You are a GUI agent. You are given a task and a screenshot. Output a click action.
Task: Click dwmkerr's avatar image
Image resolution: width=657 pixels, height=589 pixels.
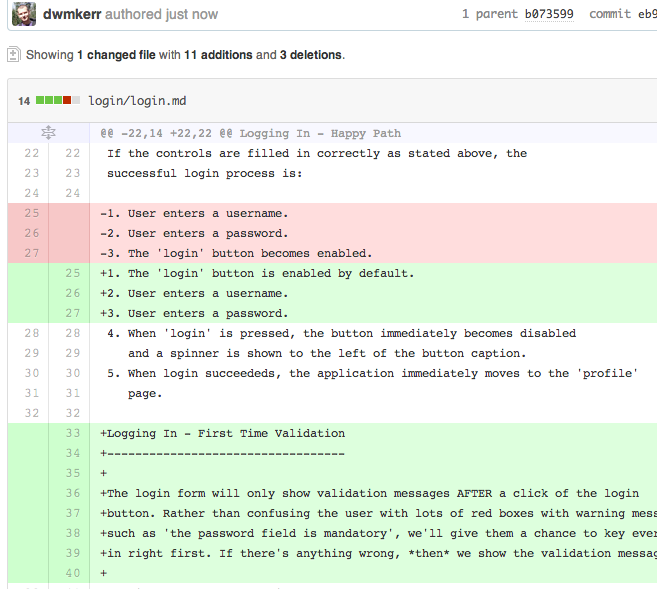pyautogui.click(x=24, y=14)
